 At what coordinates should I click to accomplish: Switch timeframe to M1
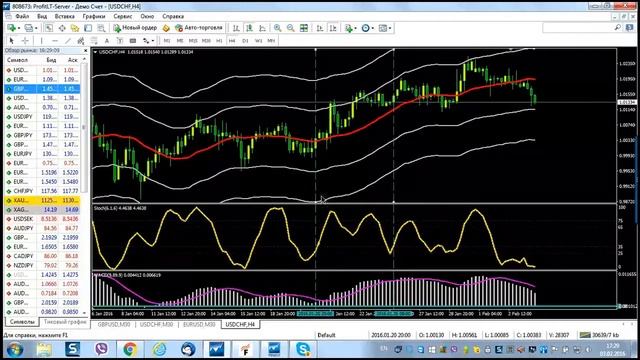tap(167, 41)
